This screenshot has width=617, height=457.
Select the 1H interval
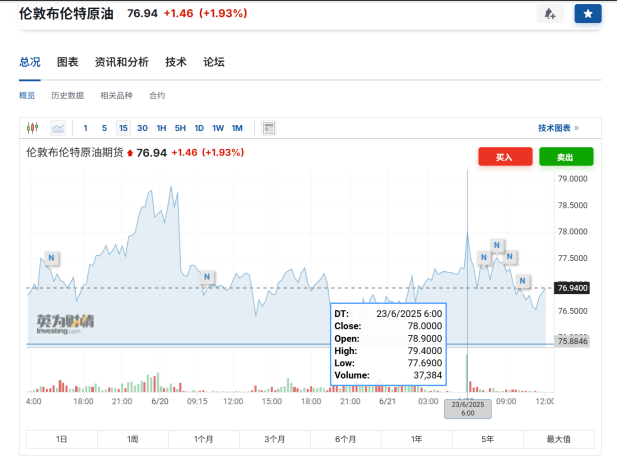(x=161, y=128)
